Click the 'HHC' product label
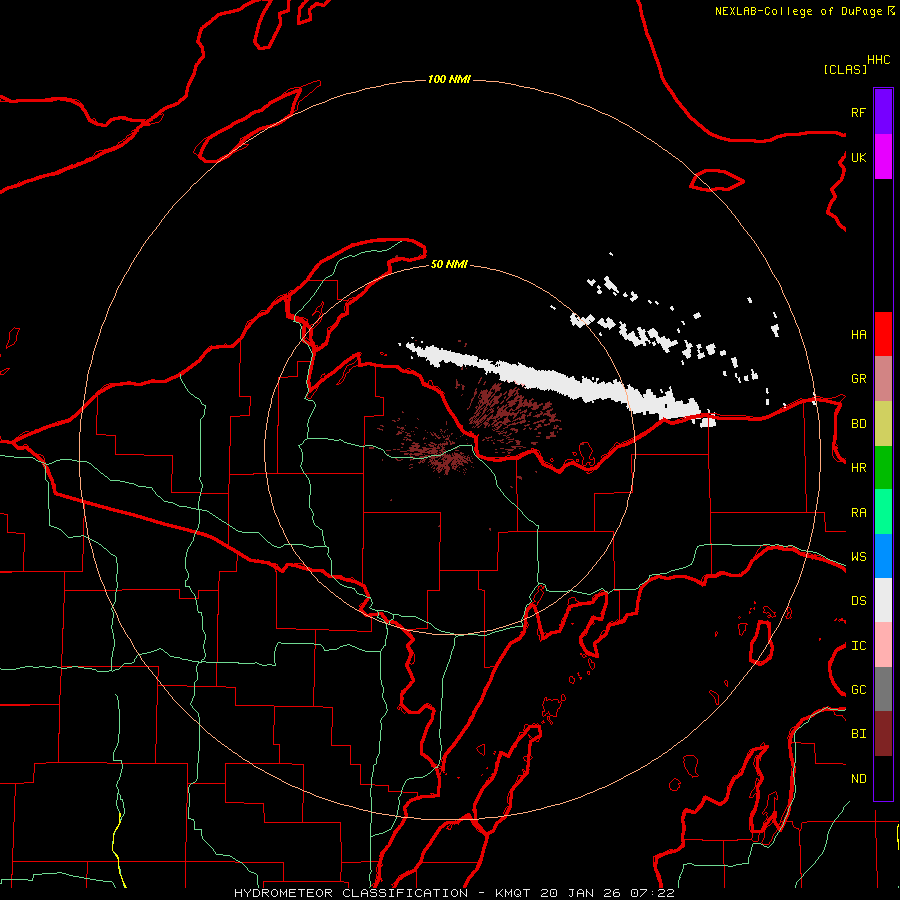The width and height of the screenshot is (900, 900). point(878,60)
